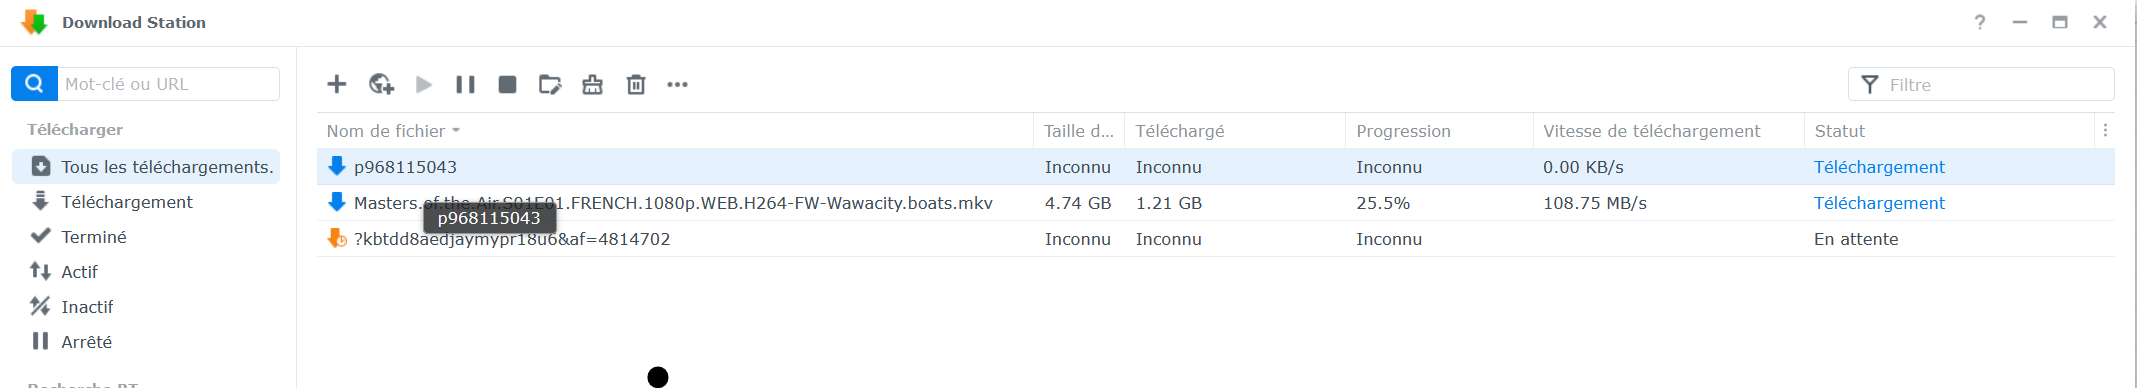Clear completed tasks with the broom icon
This screenshot has height=388, width=2137.
click(593, 84)
